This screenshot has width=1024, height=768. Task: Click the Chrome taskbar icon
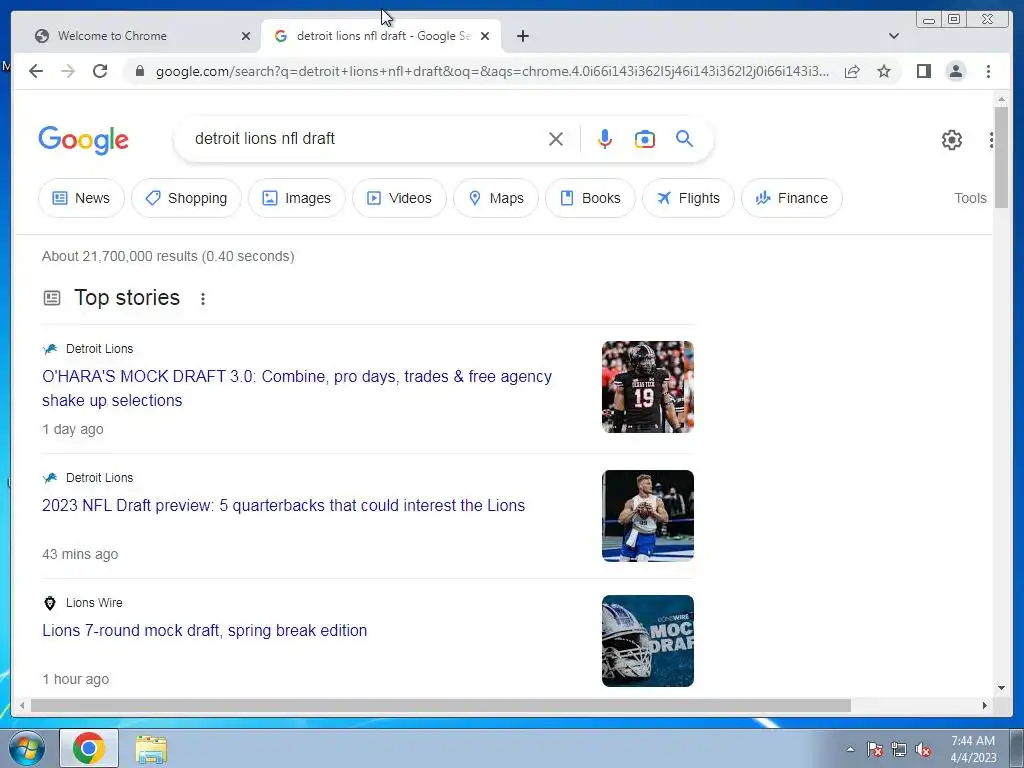pyautogui.click(x=89, y=748)
